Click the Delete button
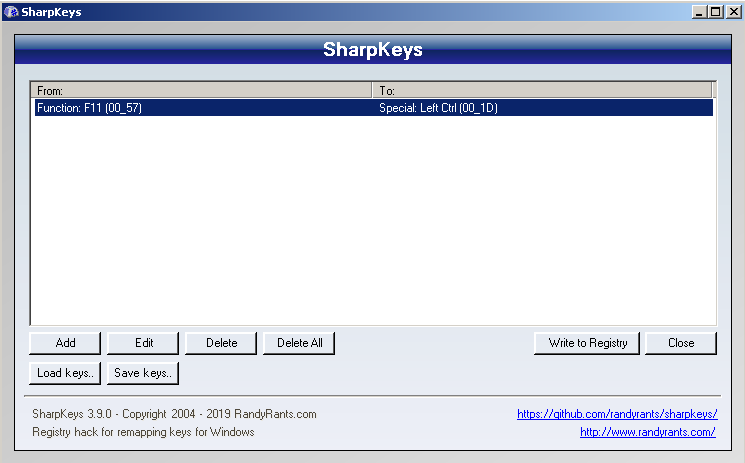Screen dimensions: 745x463 [x=221, y=343]
